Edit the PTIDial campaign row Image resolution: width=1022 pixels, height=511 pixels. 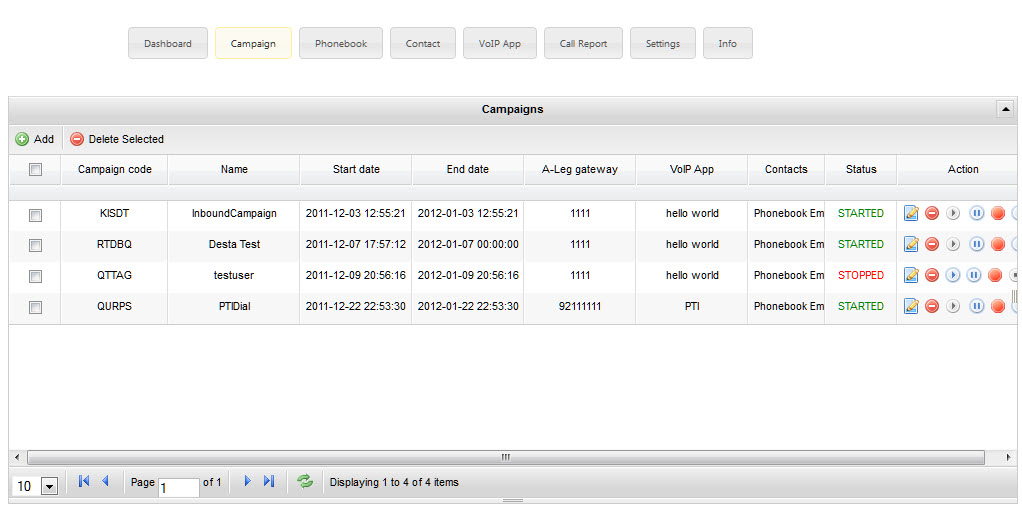[x=911, y=306]
